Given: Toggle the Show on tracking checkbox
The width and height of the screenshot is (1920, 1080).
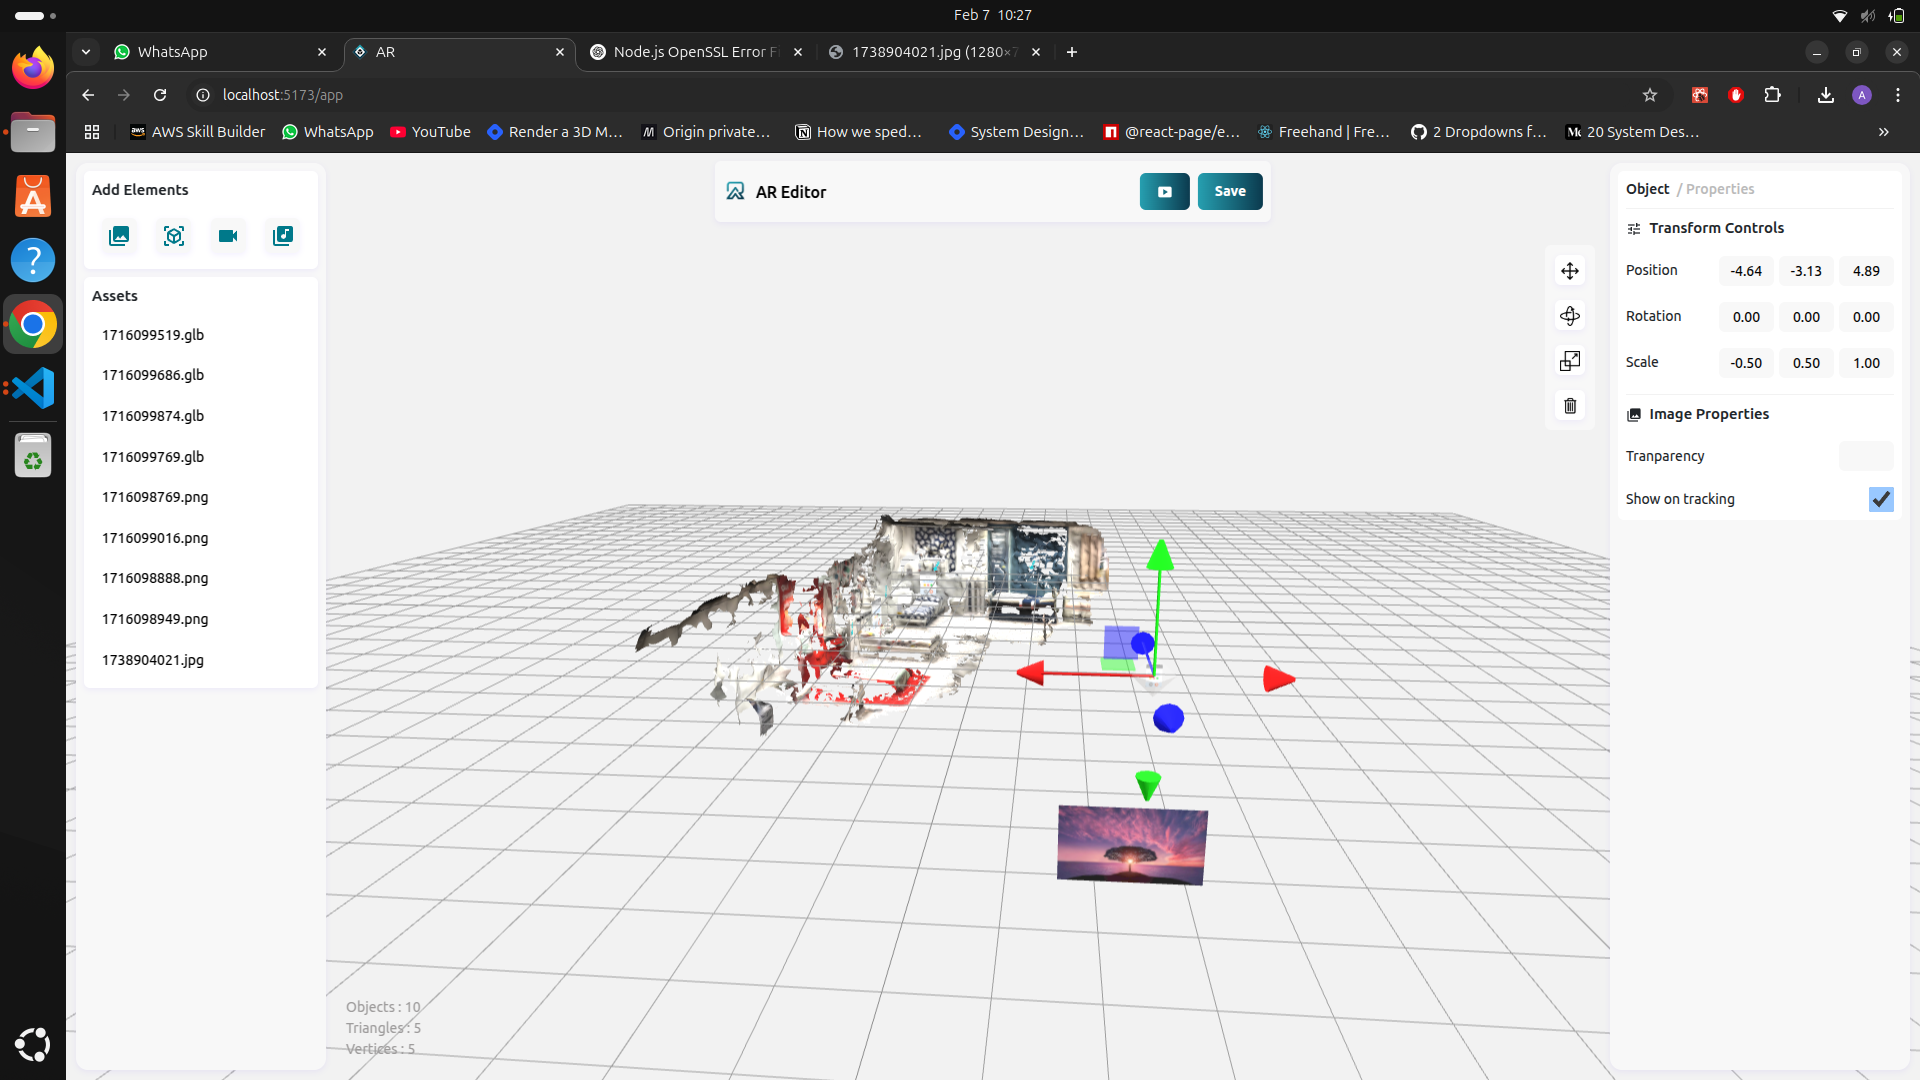Looking at the screenshot, I should point(1880,499).
